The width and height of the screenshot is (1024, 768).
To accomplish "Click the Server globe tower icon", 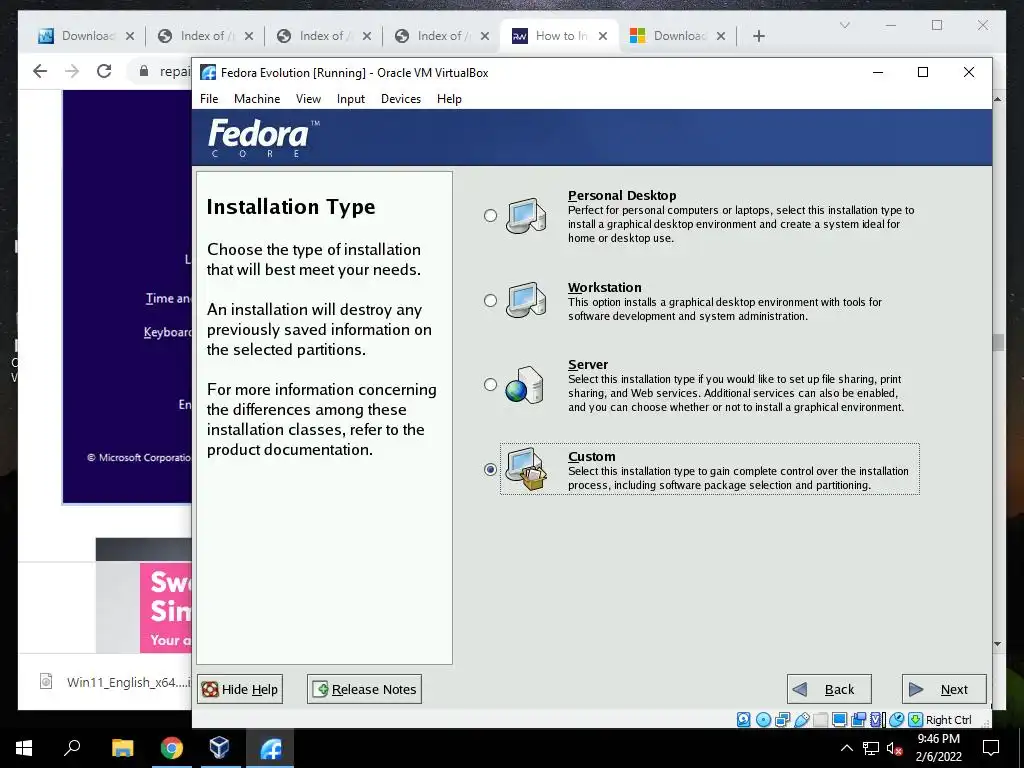I will pos(525,385).
